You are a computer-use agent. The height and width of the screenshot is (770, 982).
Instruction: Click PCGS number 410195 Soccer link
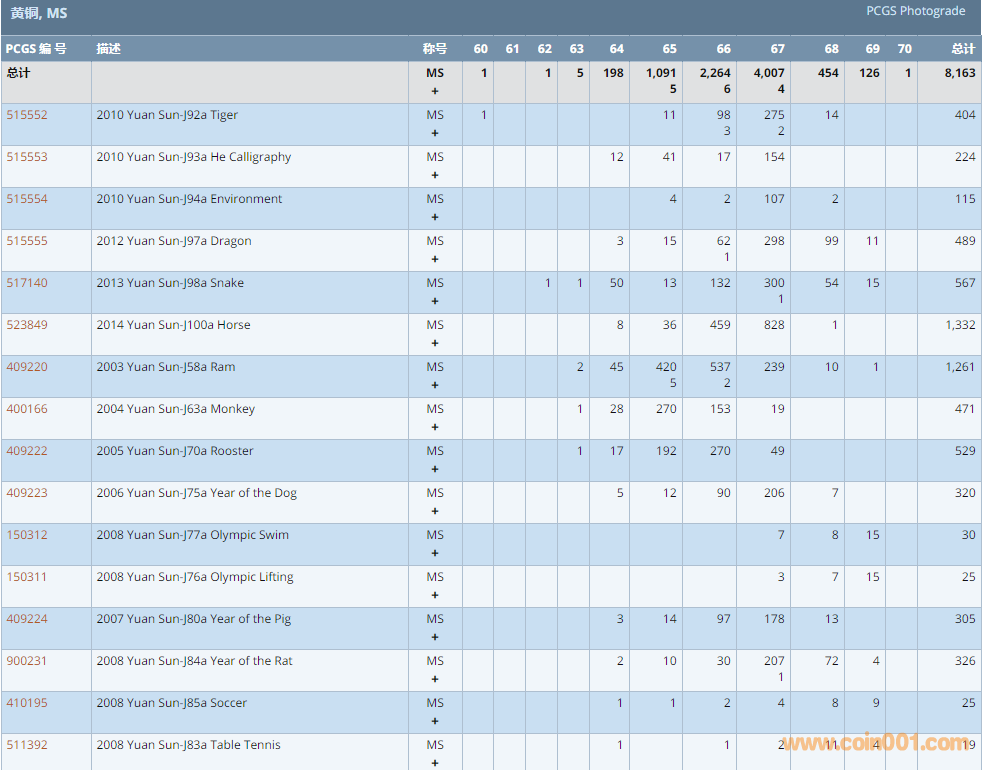(x=27, y=703)
